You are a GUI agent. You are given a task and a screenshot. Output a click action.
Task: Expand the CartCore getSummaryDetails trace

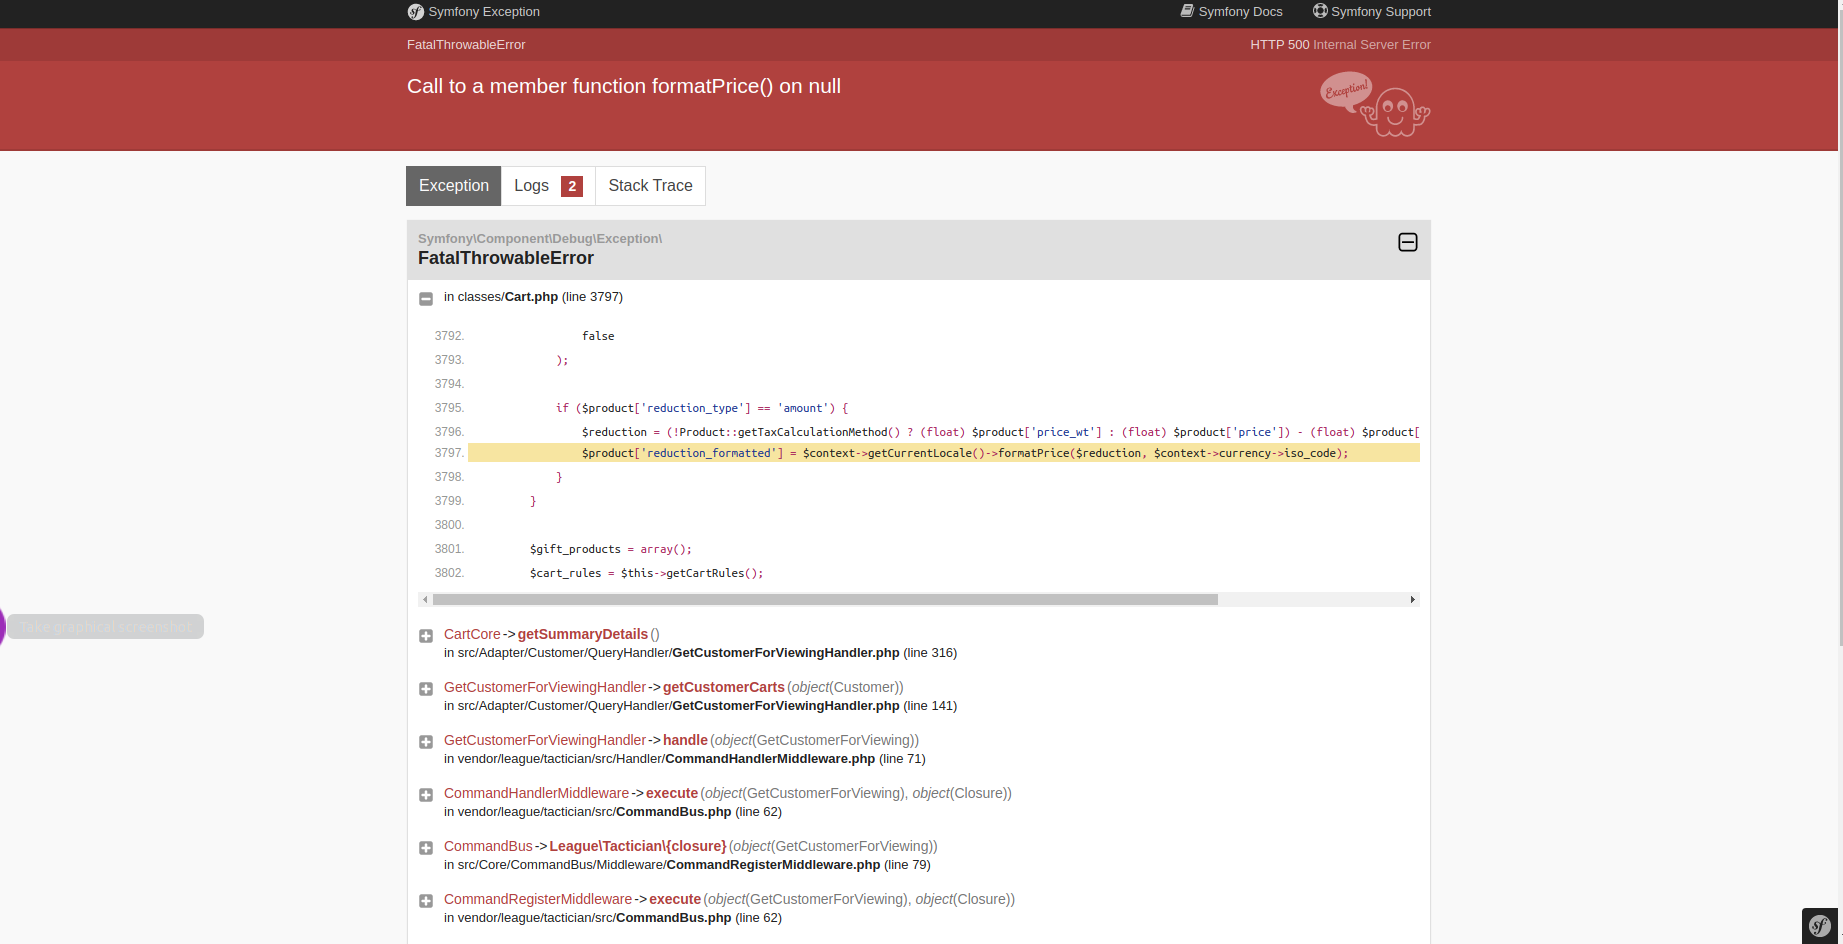click(426, 635)
